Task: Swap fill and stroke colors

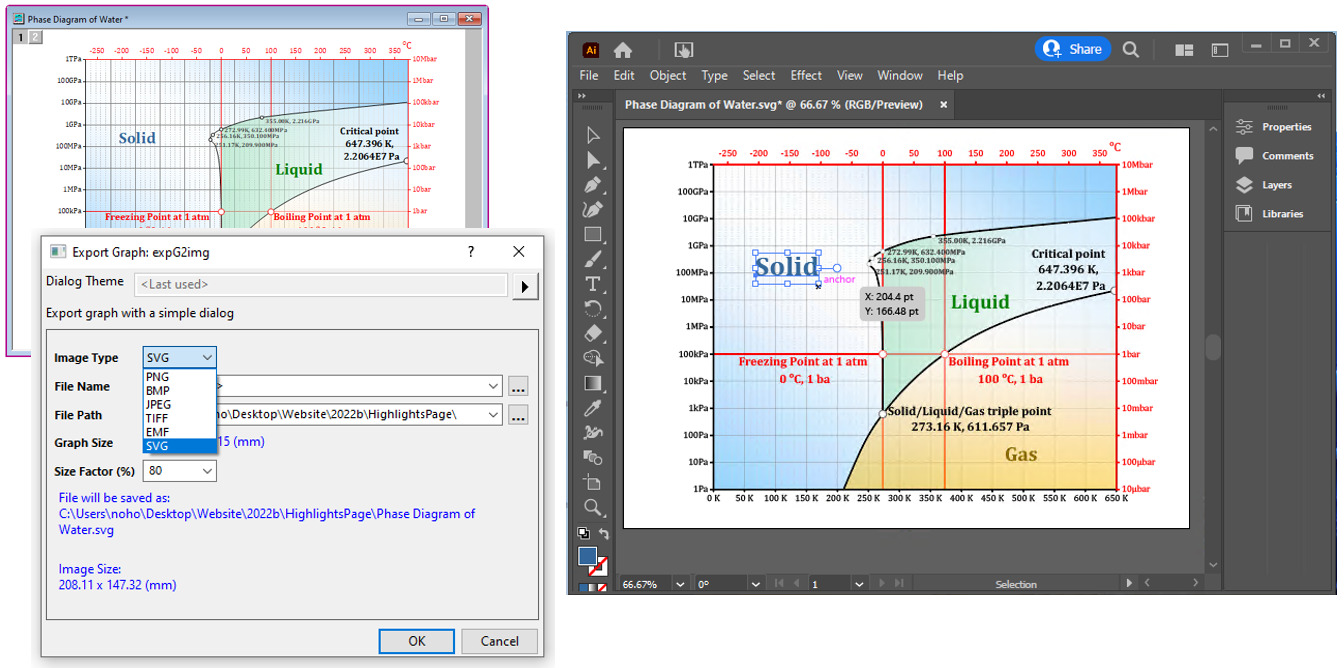Action: coord(604,534)
